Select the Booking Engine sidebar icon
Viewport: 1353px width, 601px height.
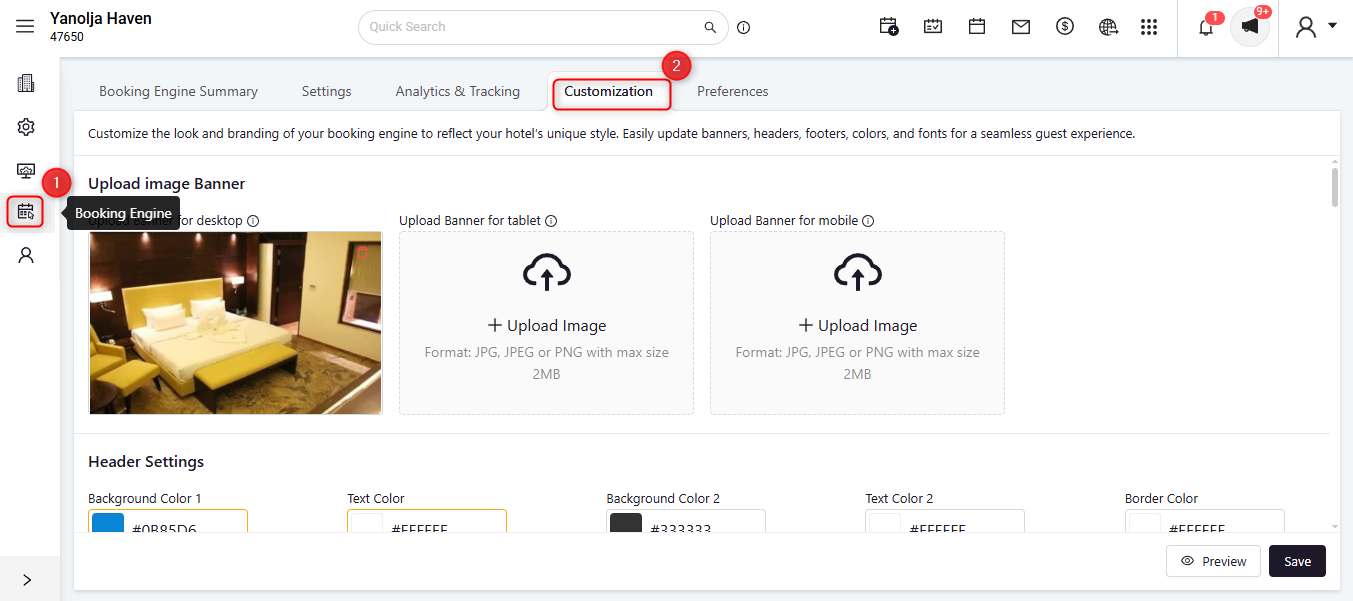click(26, 212)
